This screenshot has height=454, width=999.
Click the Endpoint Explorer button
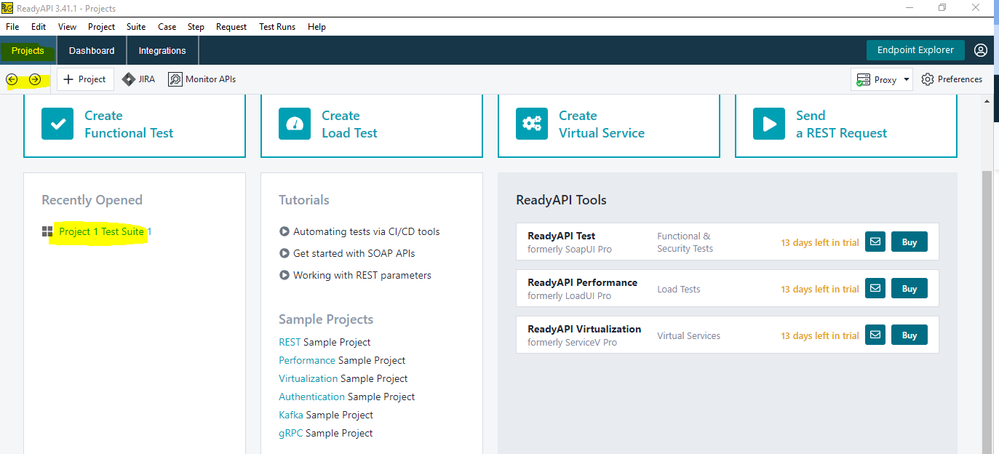coord(915,50)
